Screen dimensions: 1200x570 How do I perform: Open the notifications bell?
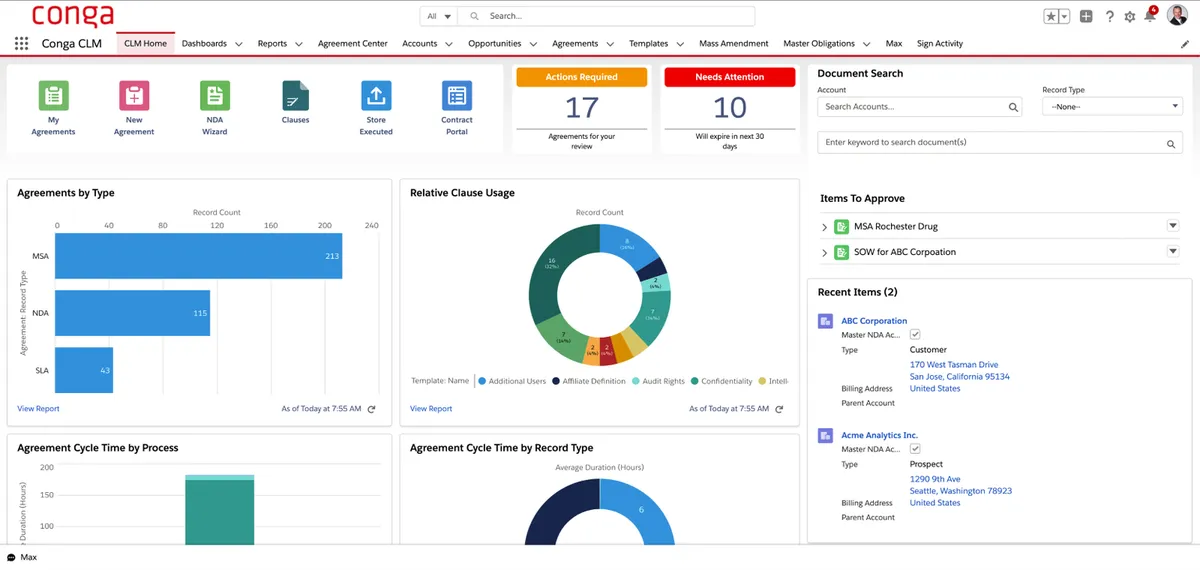(1150, 16)
